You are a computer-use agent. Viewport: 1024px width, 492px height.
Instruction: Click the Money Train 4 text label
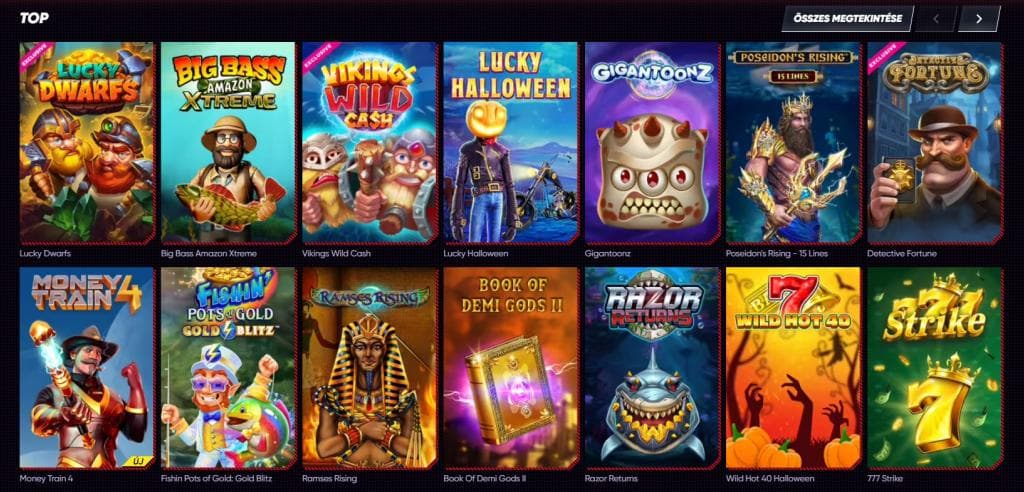pyautogui.click(x=45, y=478)
